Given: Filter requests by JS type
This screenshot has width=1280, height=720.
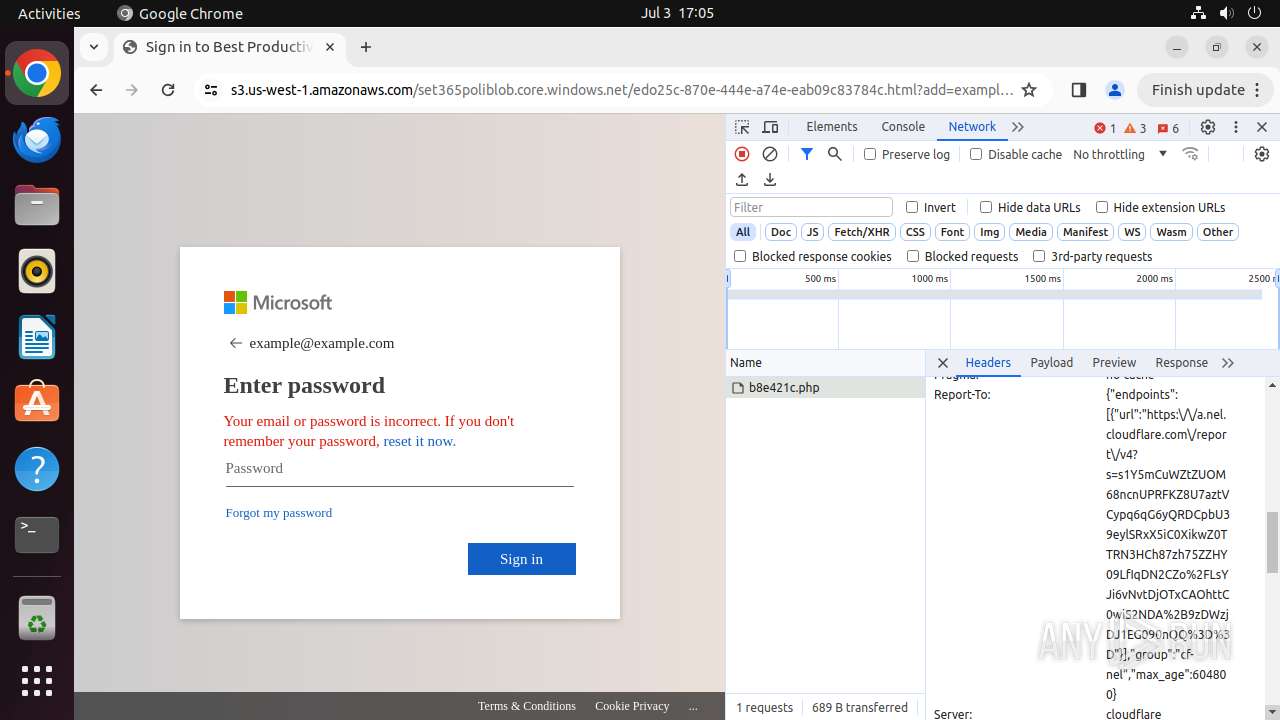Looking at the screenshot, I should point(812,232).
